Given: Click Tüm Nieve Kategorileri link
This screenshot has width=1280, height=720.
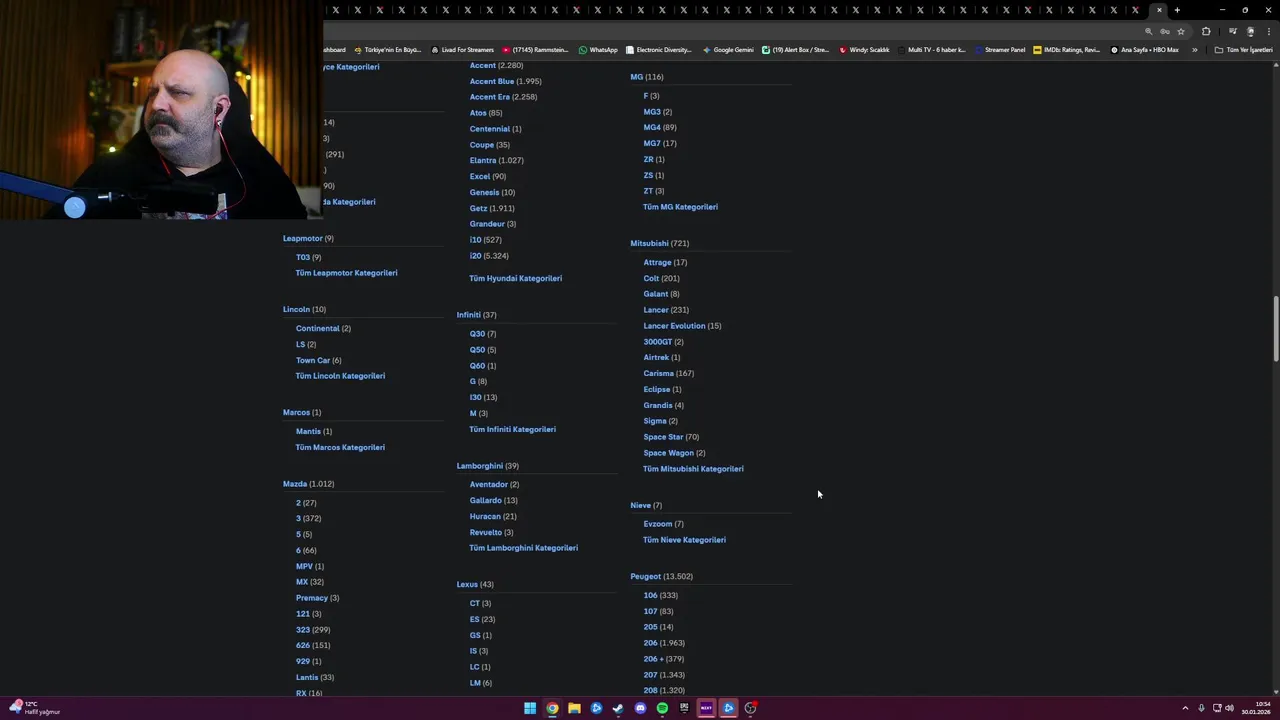Looking at the screenshot, I should coord(684,540).
